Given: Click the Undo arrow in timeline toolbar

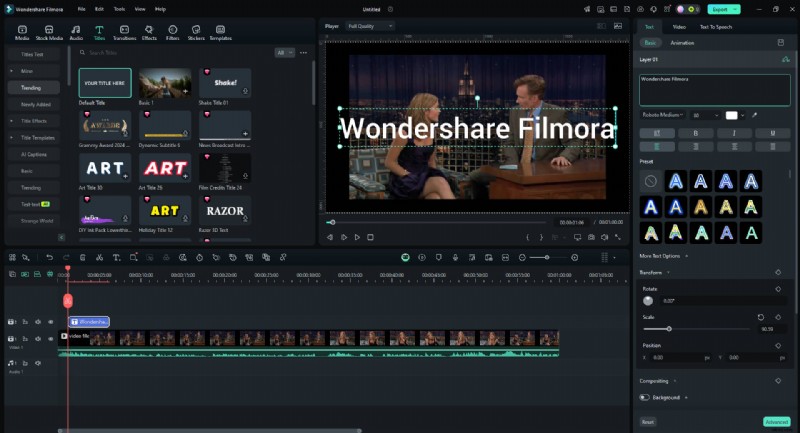Looking at the screenshot, I should tap(50, 257).
